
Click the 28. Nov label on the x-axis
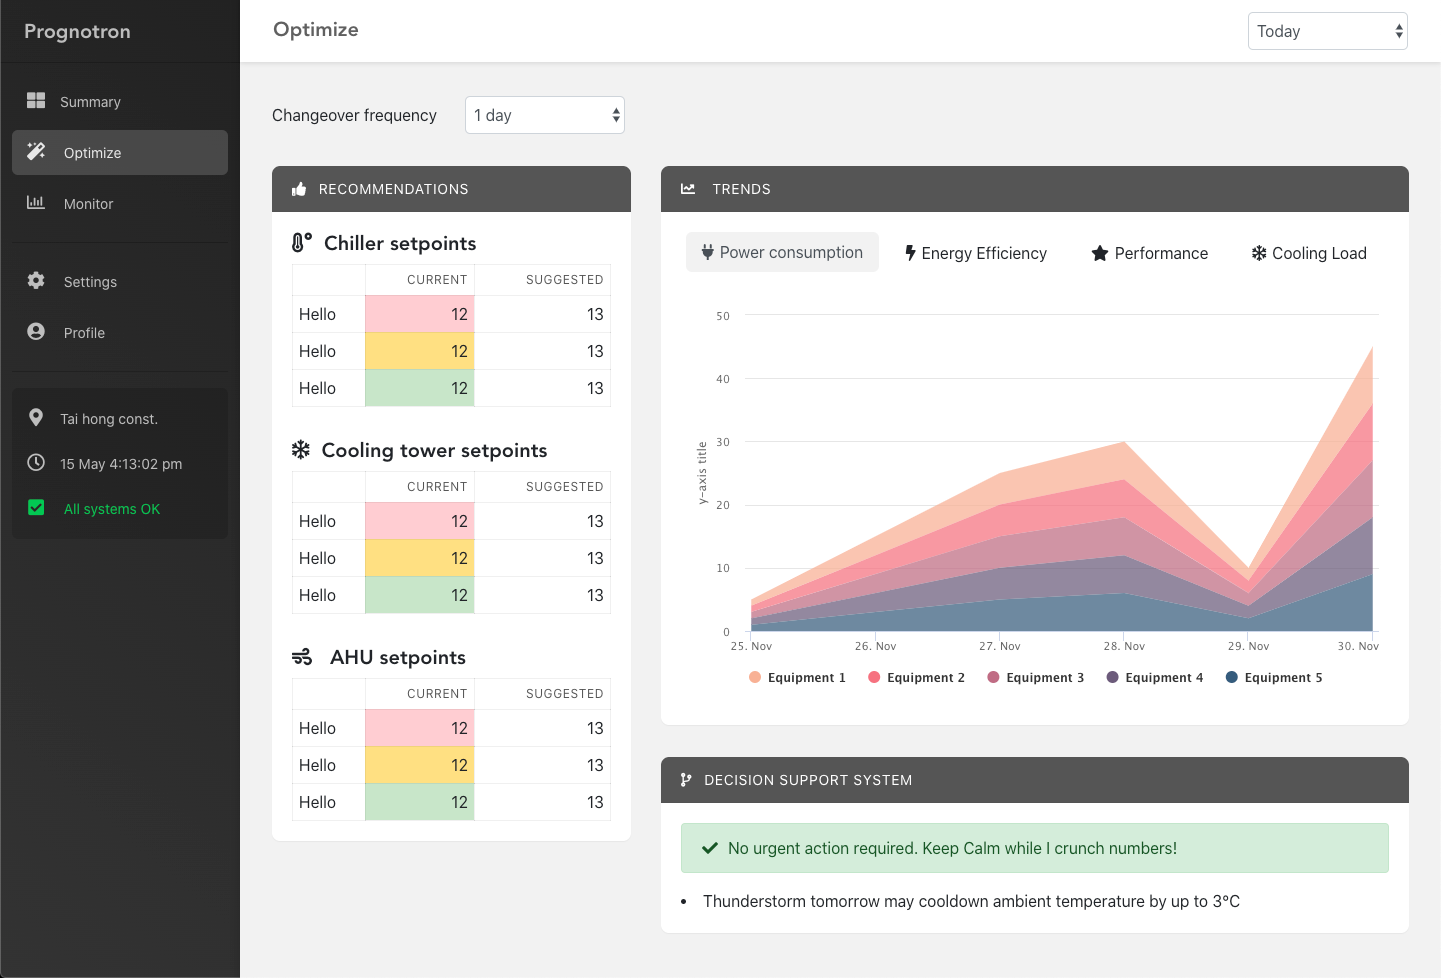point(1124,646)
